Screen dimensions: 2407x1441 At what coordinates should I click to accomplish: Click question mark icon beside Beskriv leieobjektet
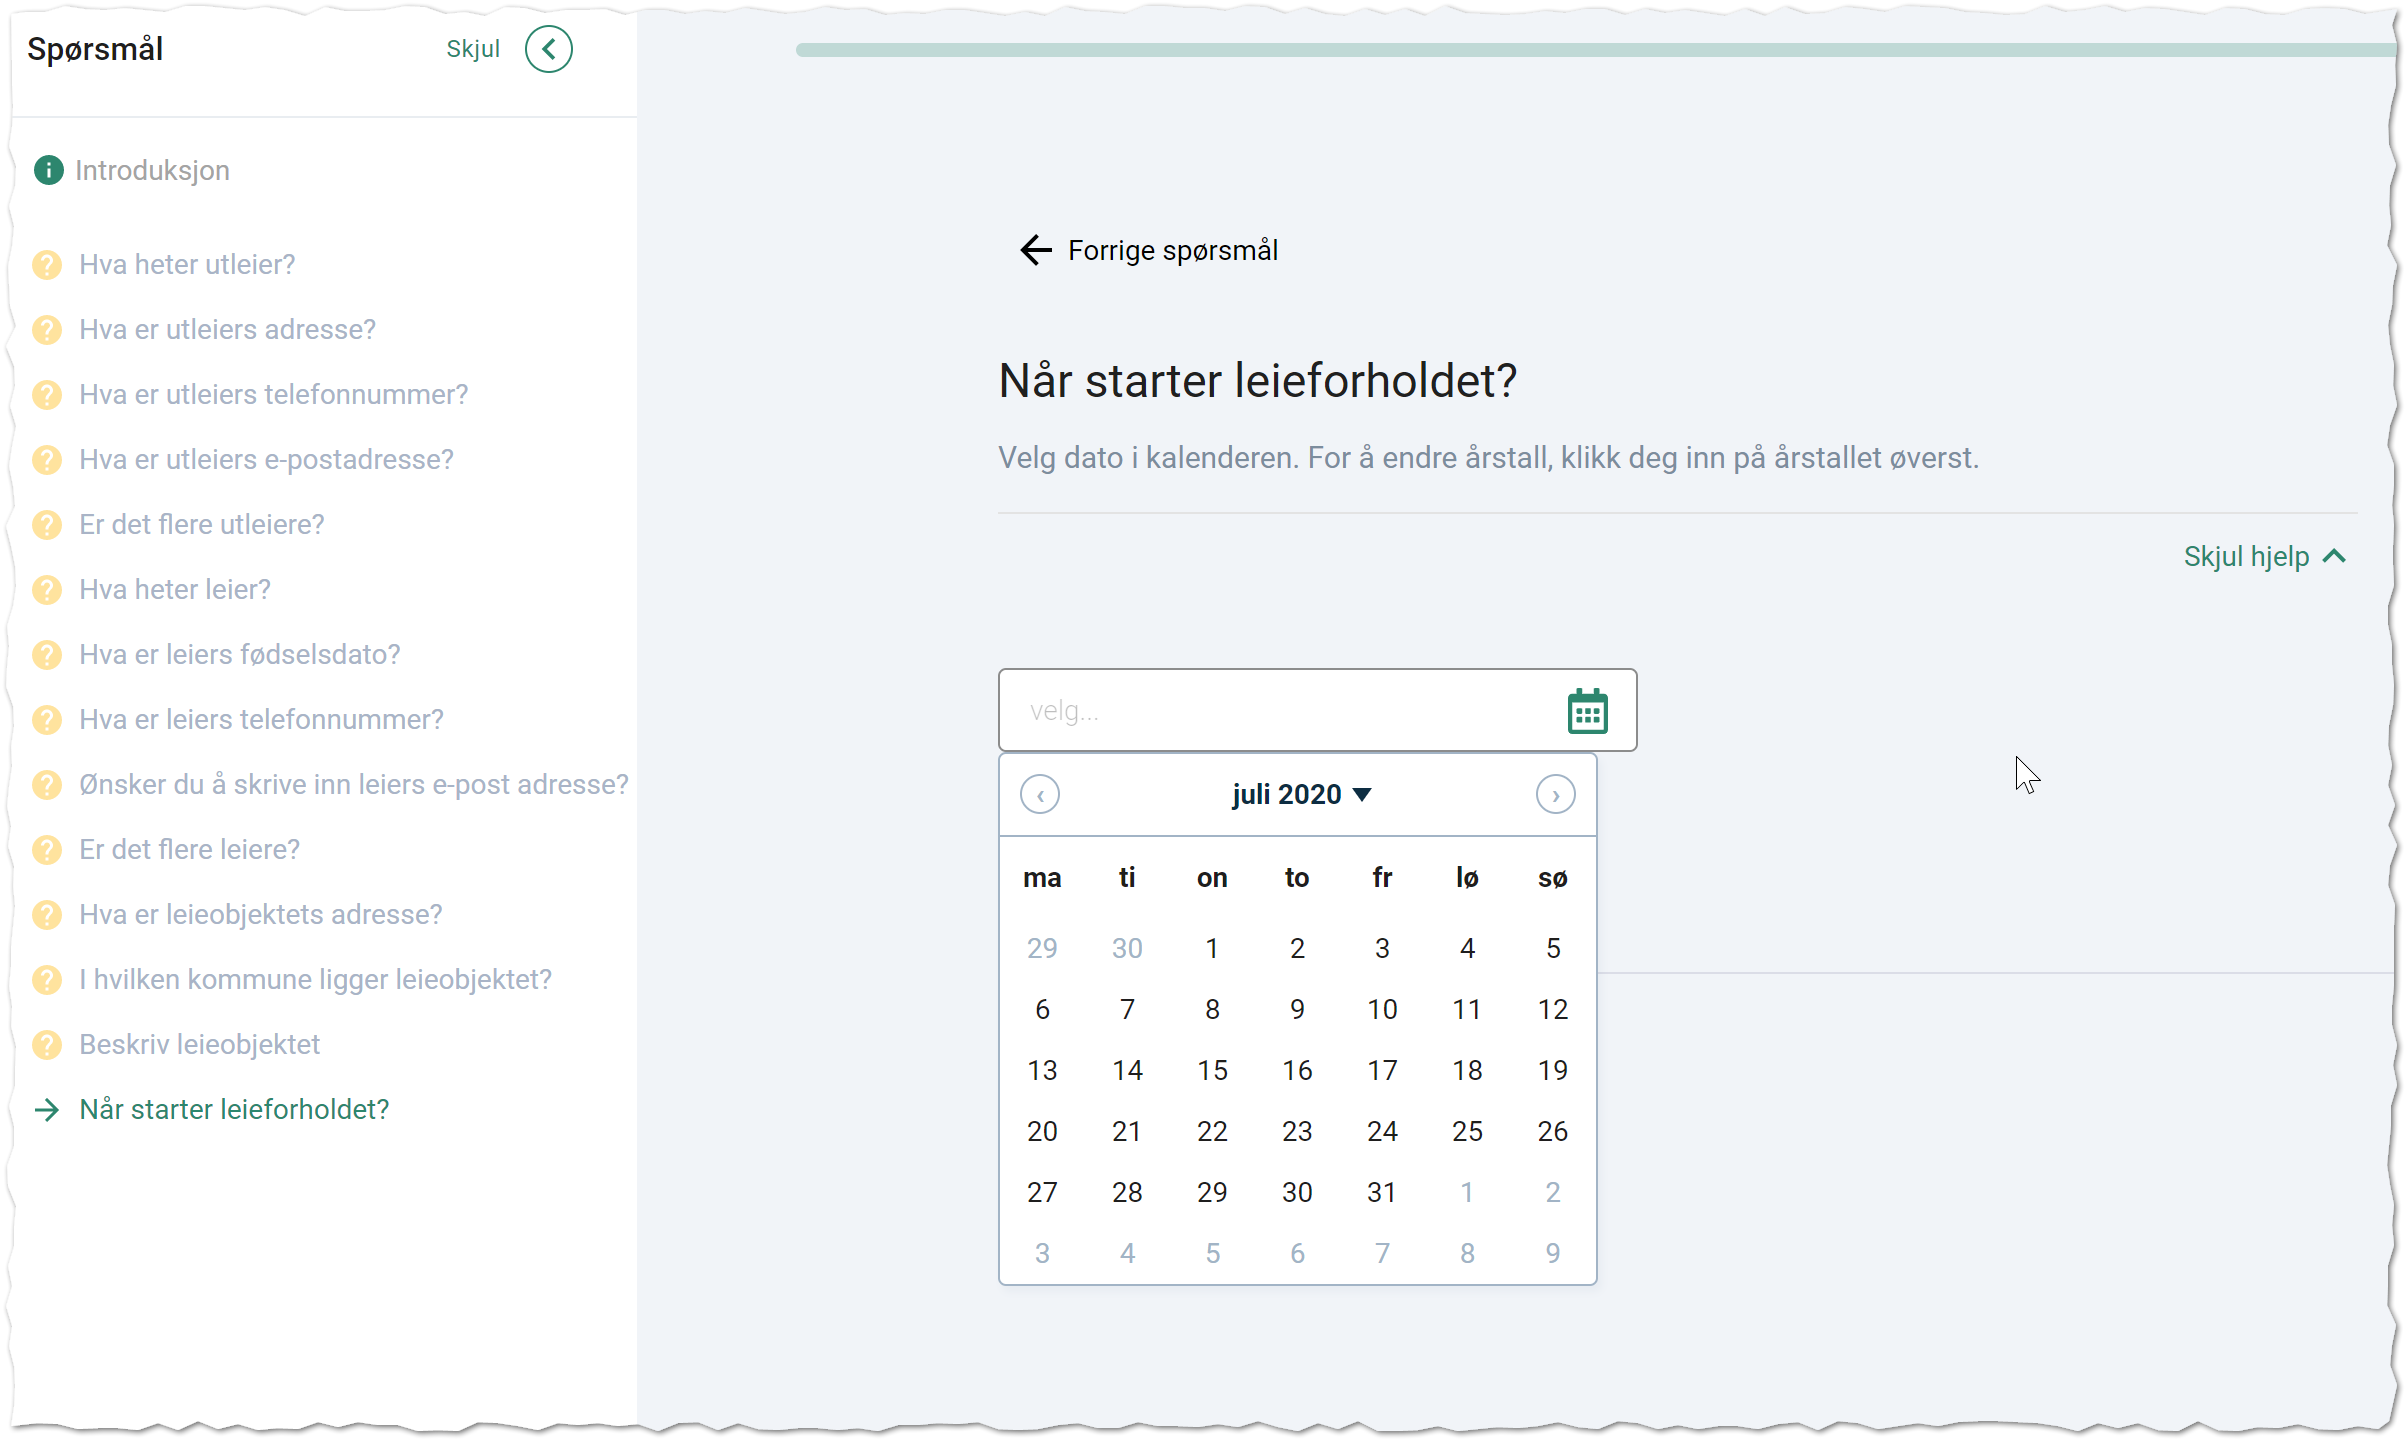coord(47,1045)
